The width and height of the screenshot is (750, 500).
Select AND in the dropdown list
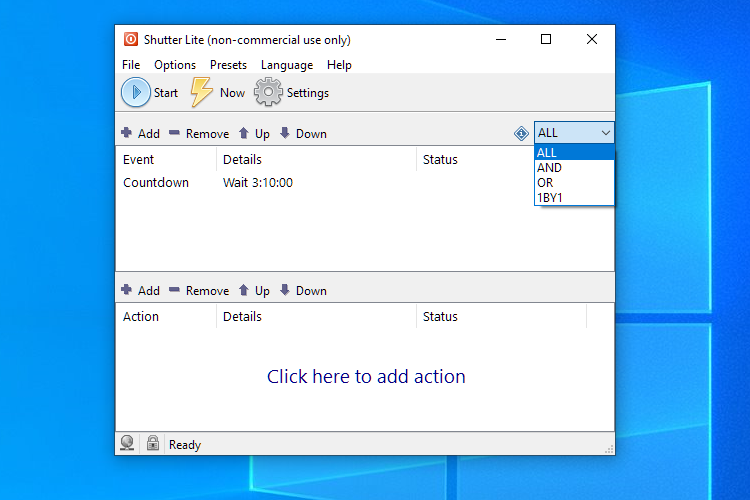click(574, 167)
